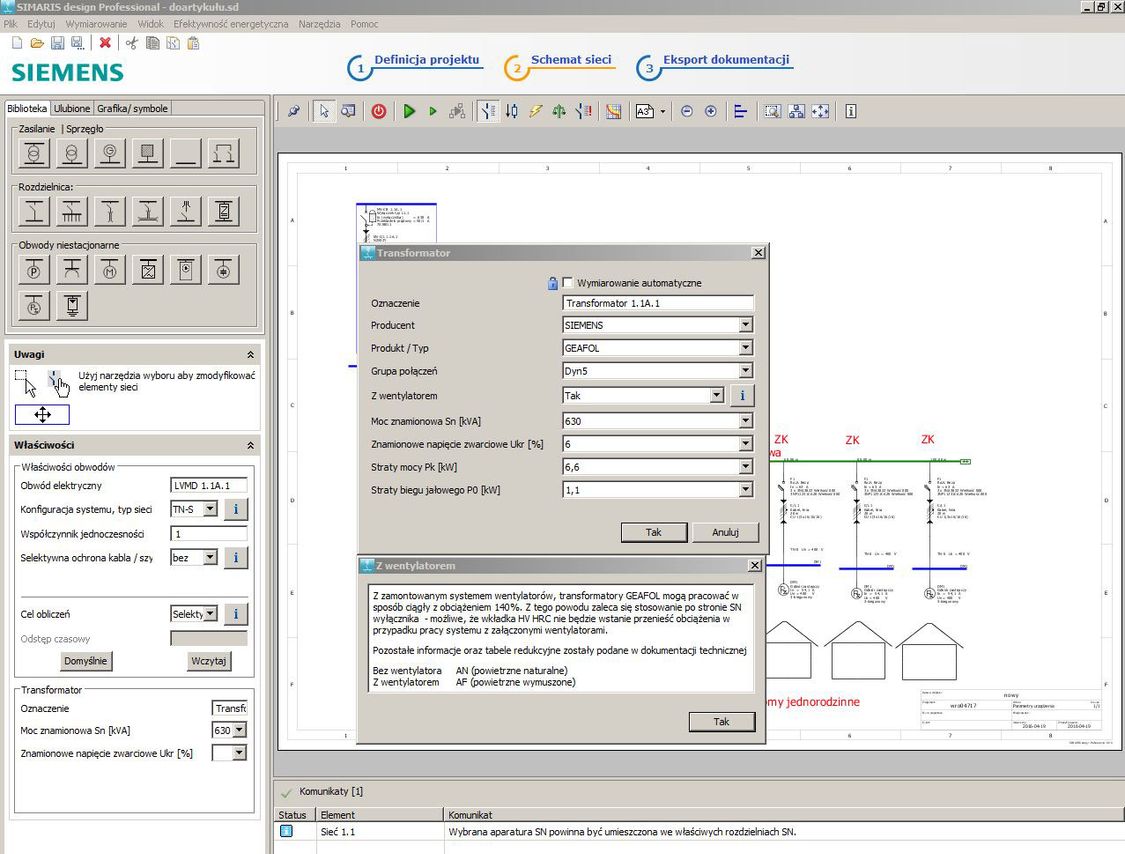
Task: Click the Wczytaj button
Action: 209,661
